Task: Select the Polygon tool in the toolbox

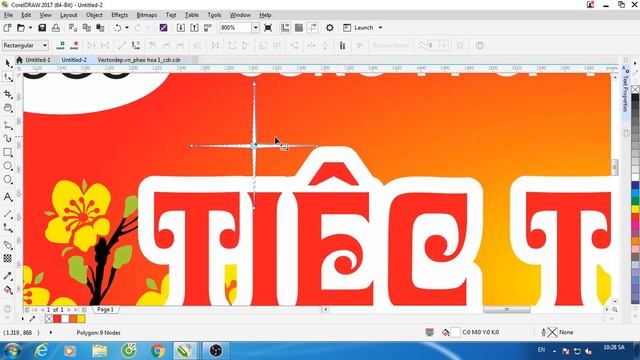Action: 8,180
